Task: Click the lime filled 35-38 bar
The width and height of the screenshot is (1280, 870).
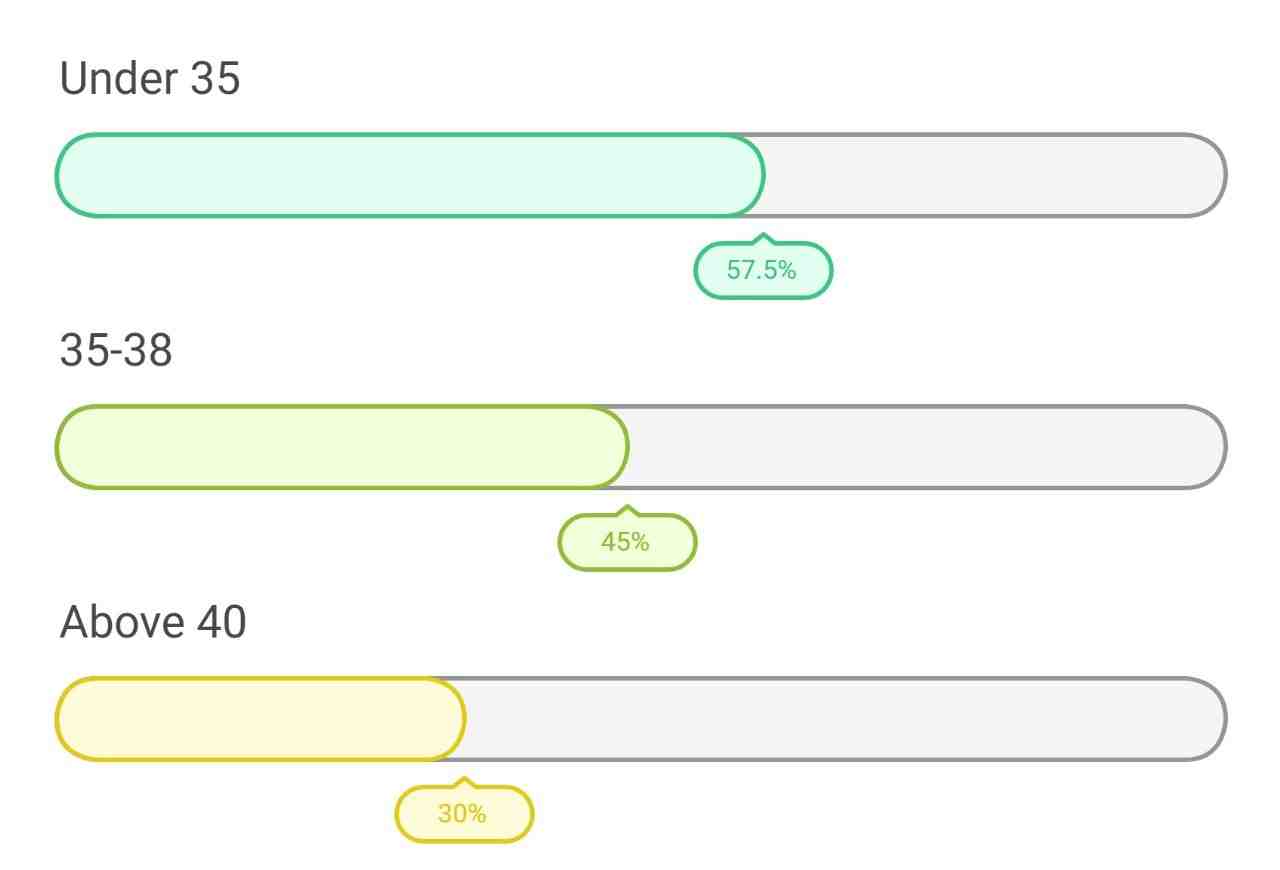Action: point(342,447)
